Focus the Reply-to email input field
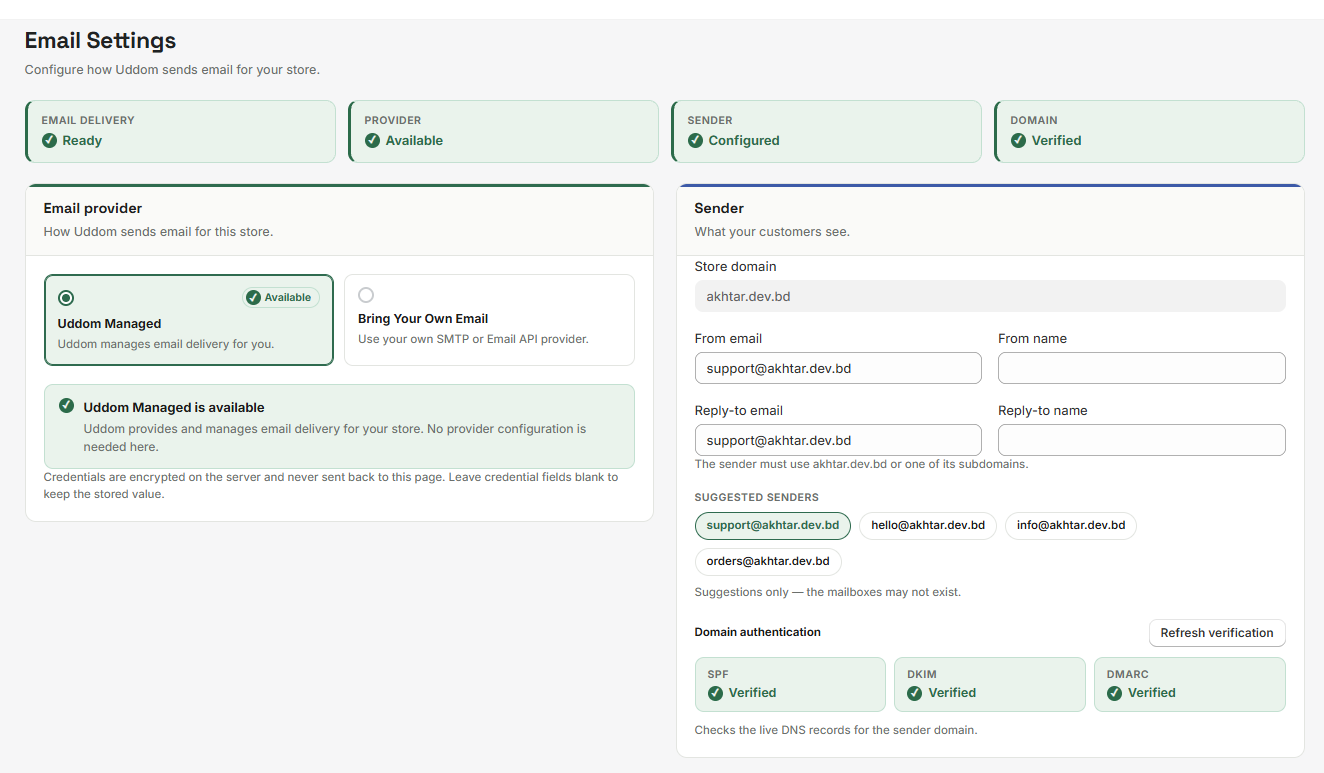Viewport: 1324px width, 773px height. (838, 440)
